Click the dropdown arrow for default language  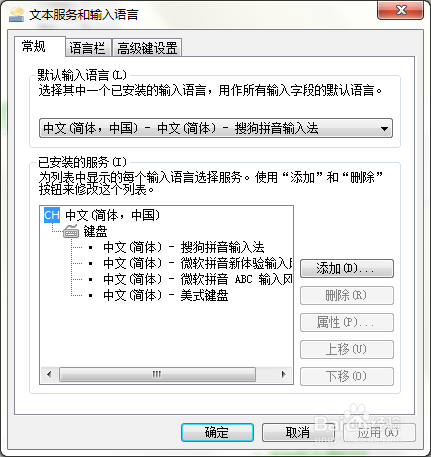[x=384, y=128]
